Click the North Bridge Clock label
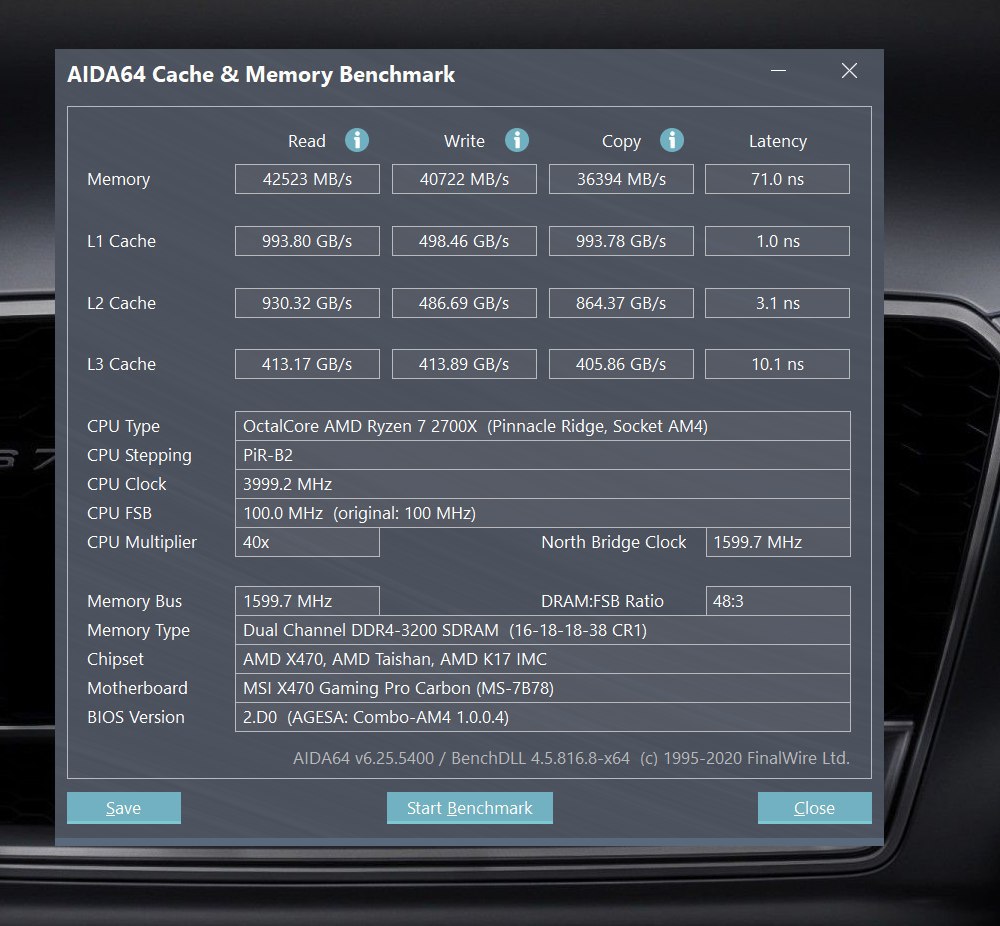 [x=614, y=542]
